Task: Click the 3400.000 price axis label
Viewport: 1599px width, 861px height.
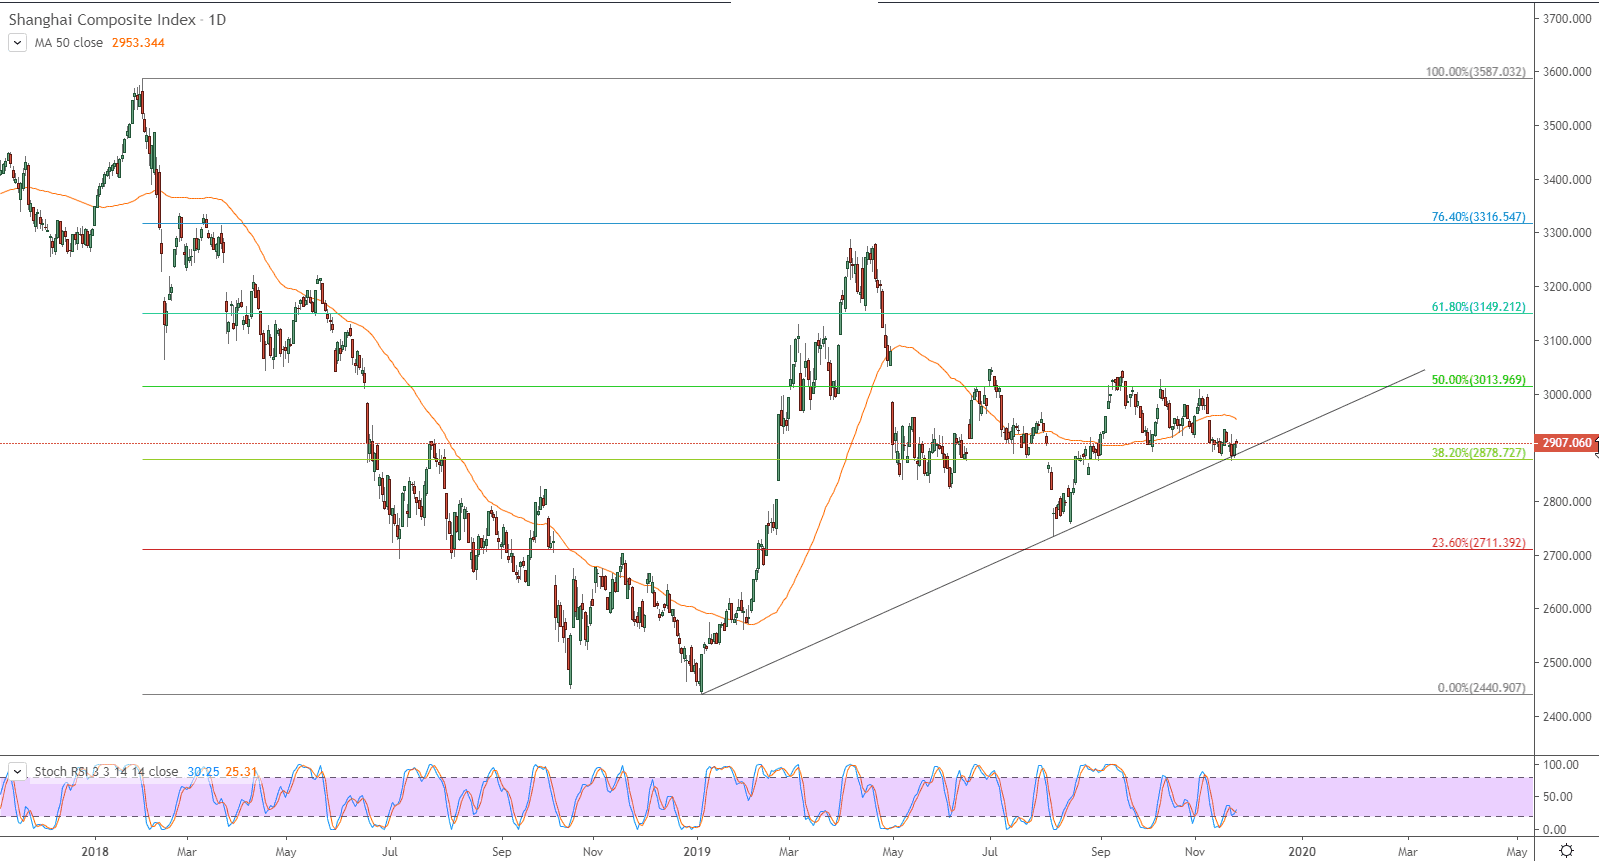Action: [x=1567, y=180]
